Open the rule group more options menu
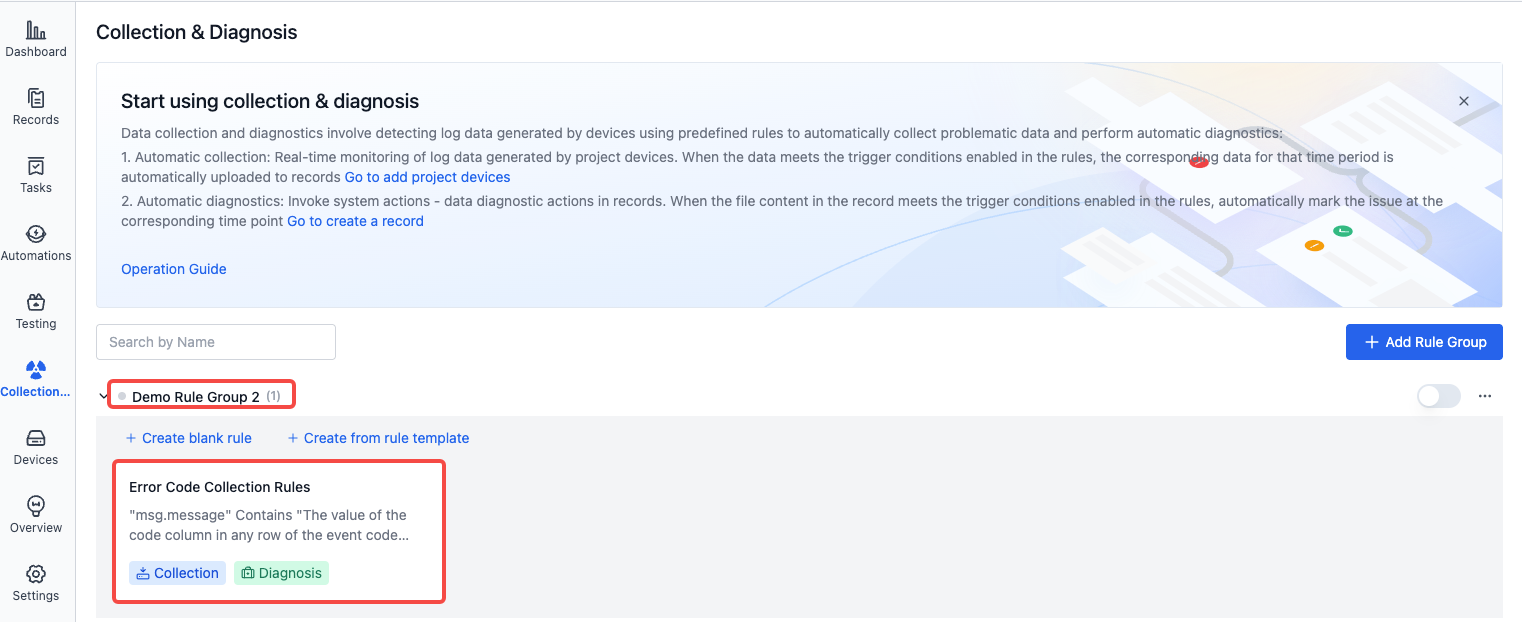The height and width of the screenshot is (622, 1522). (1485, 396)
